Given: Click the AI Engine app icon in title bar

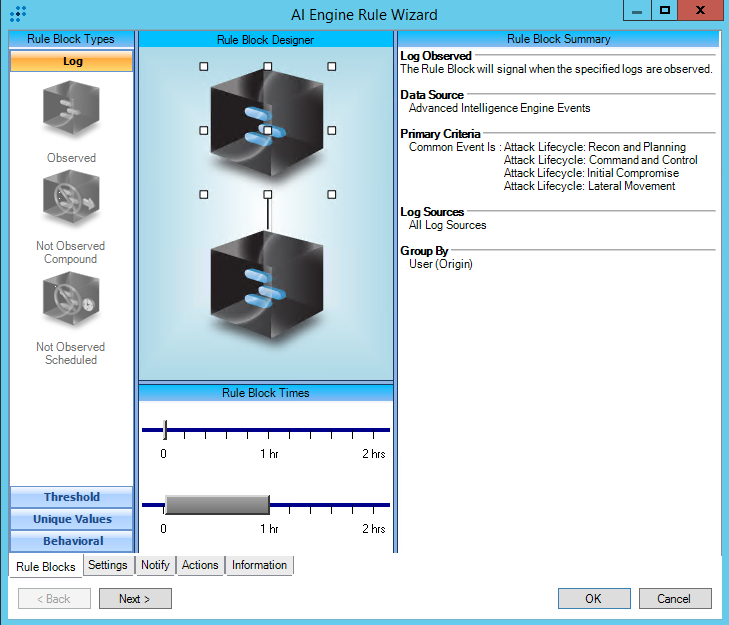Looking at the screenshot, I should pyautogui.click(x=17, y=14).
